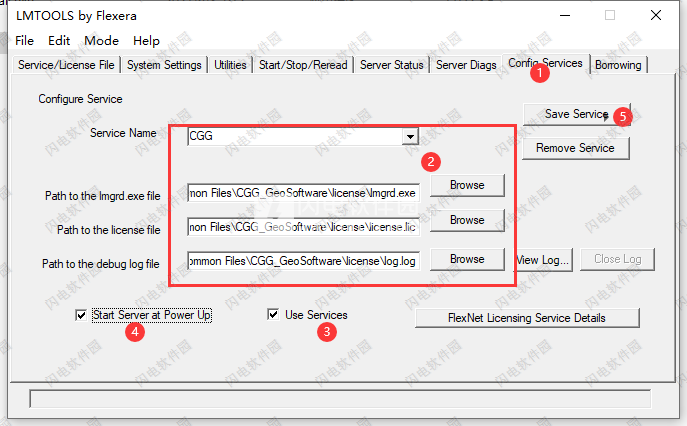Switch to the Service/License File tab
Screen dimensions: 687x426
(x=67, y=65)
